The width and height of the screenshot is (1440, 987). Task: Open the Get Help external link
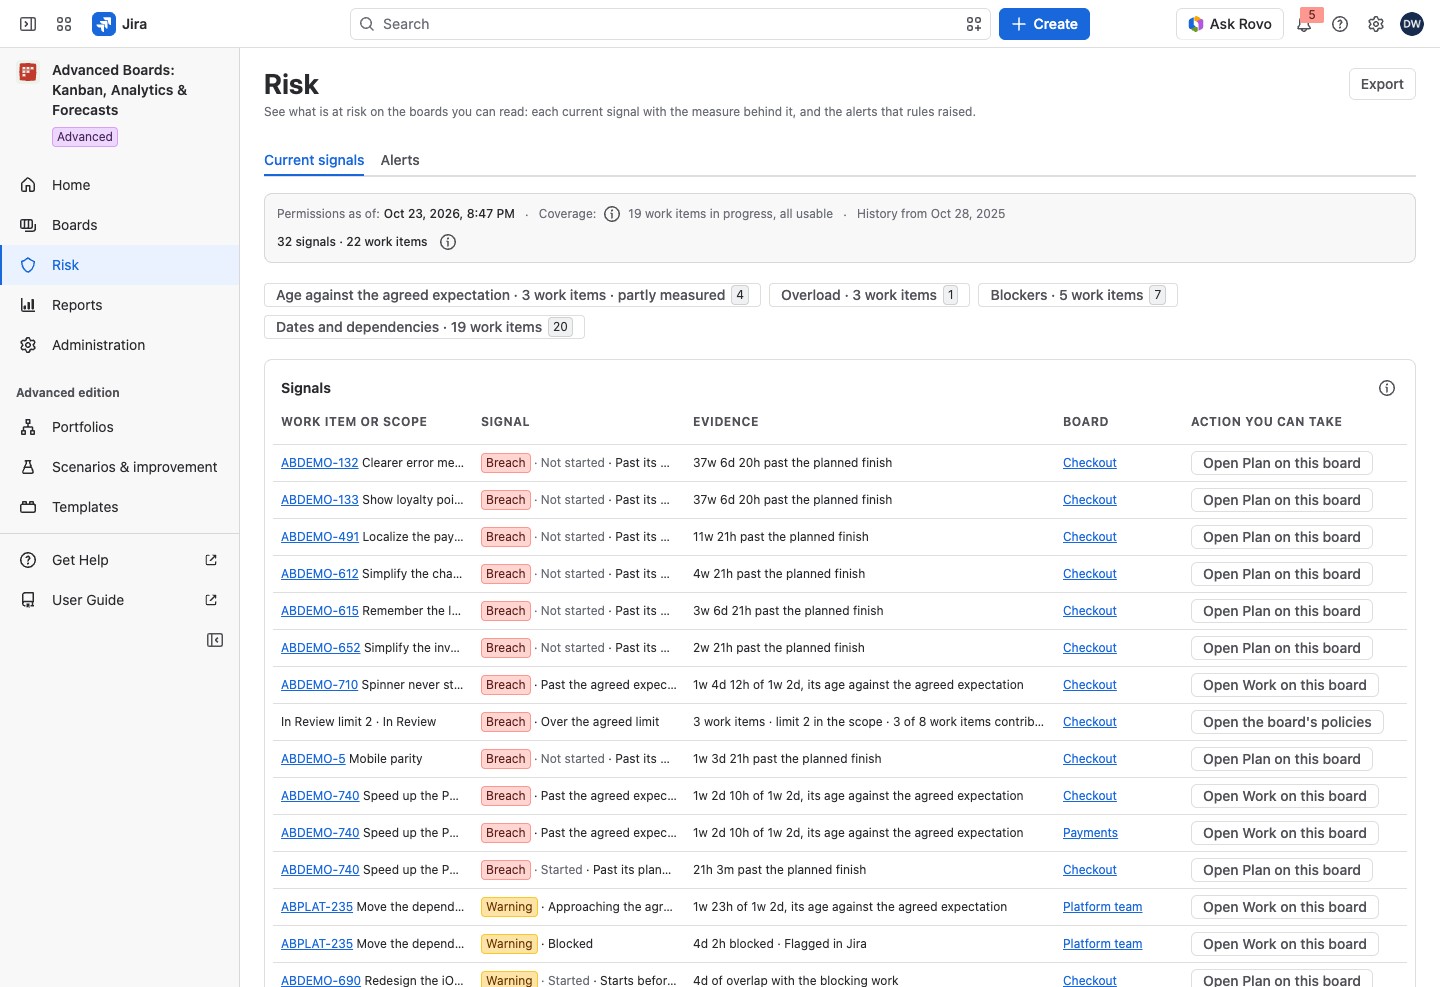point(120,560)
